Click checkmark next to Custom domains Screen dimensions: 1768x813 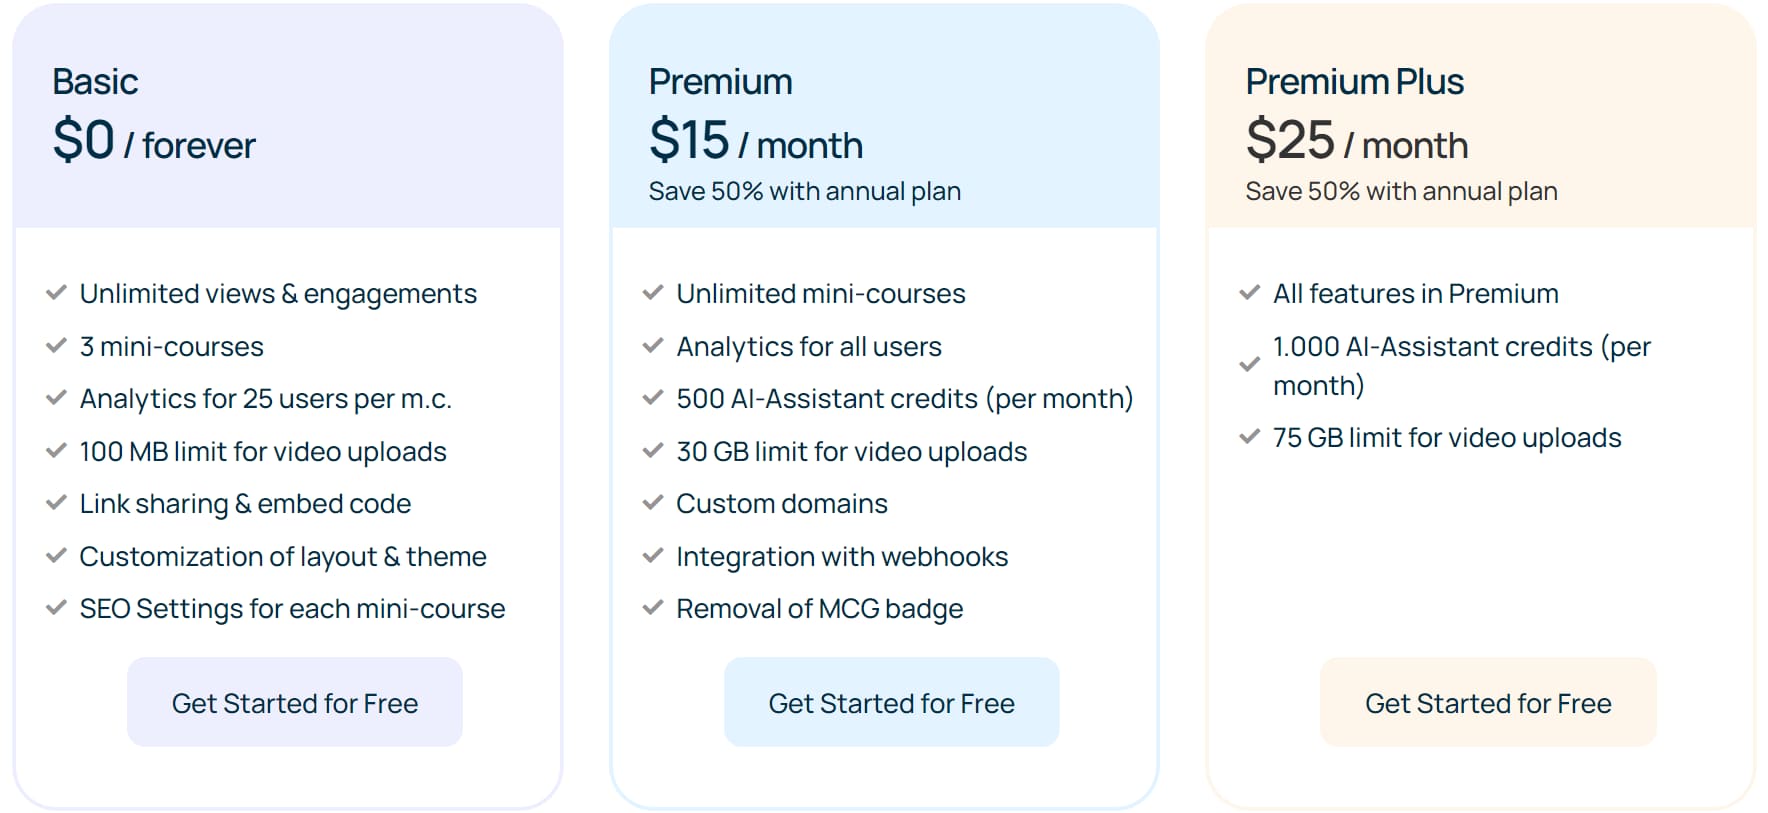pyautogui.click(x=653, y=503)
